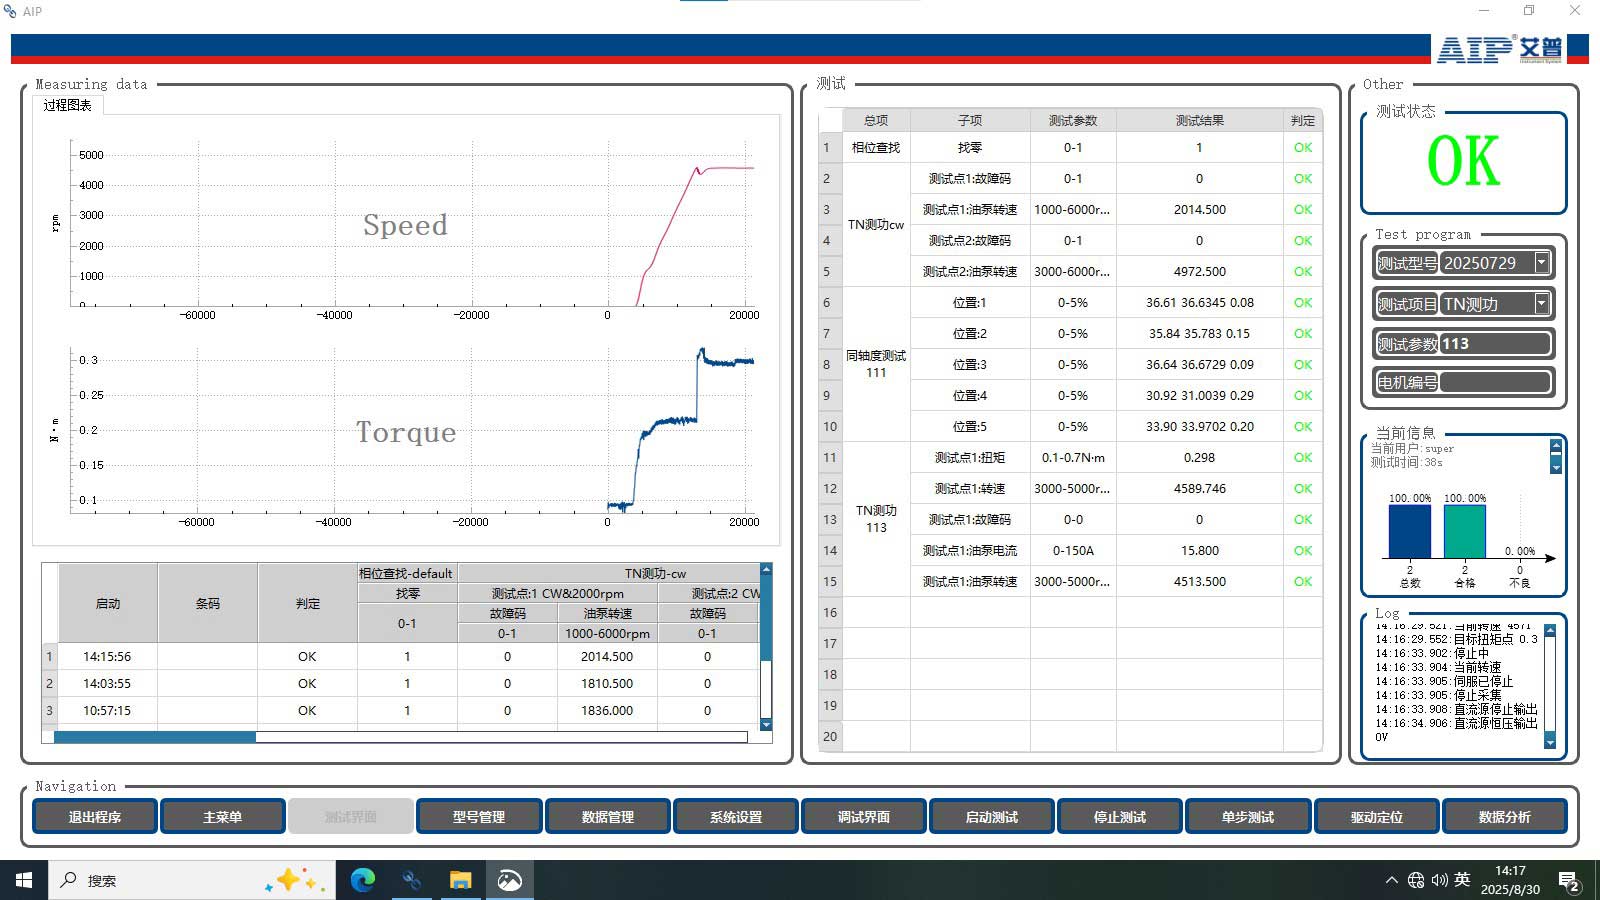Open 数据管理 from the navigation bar

pos(607,817)
